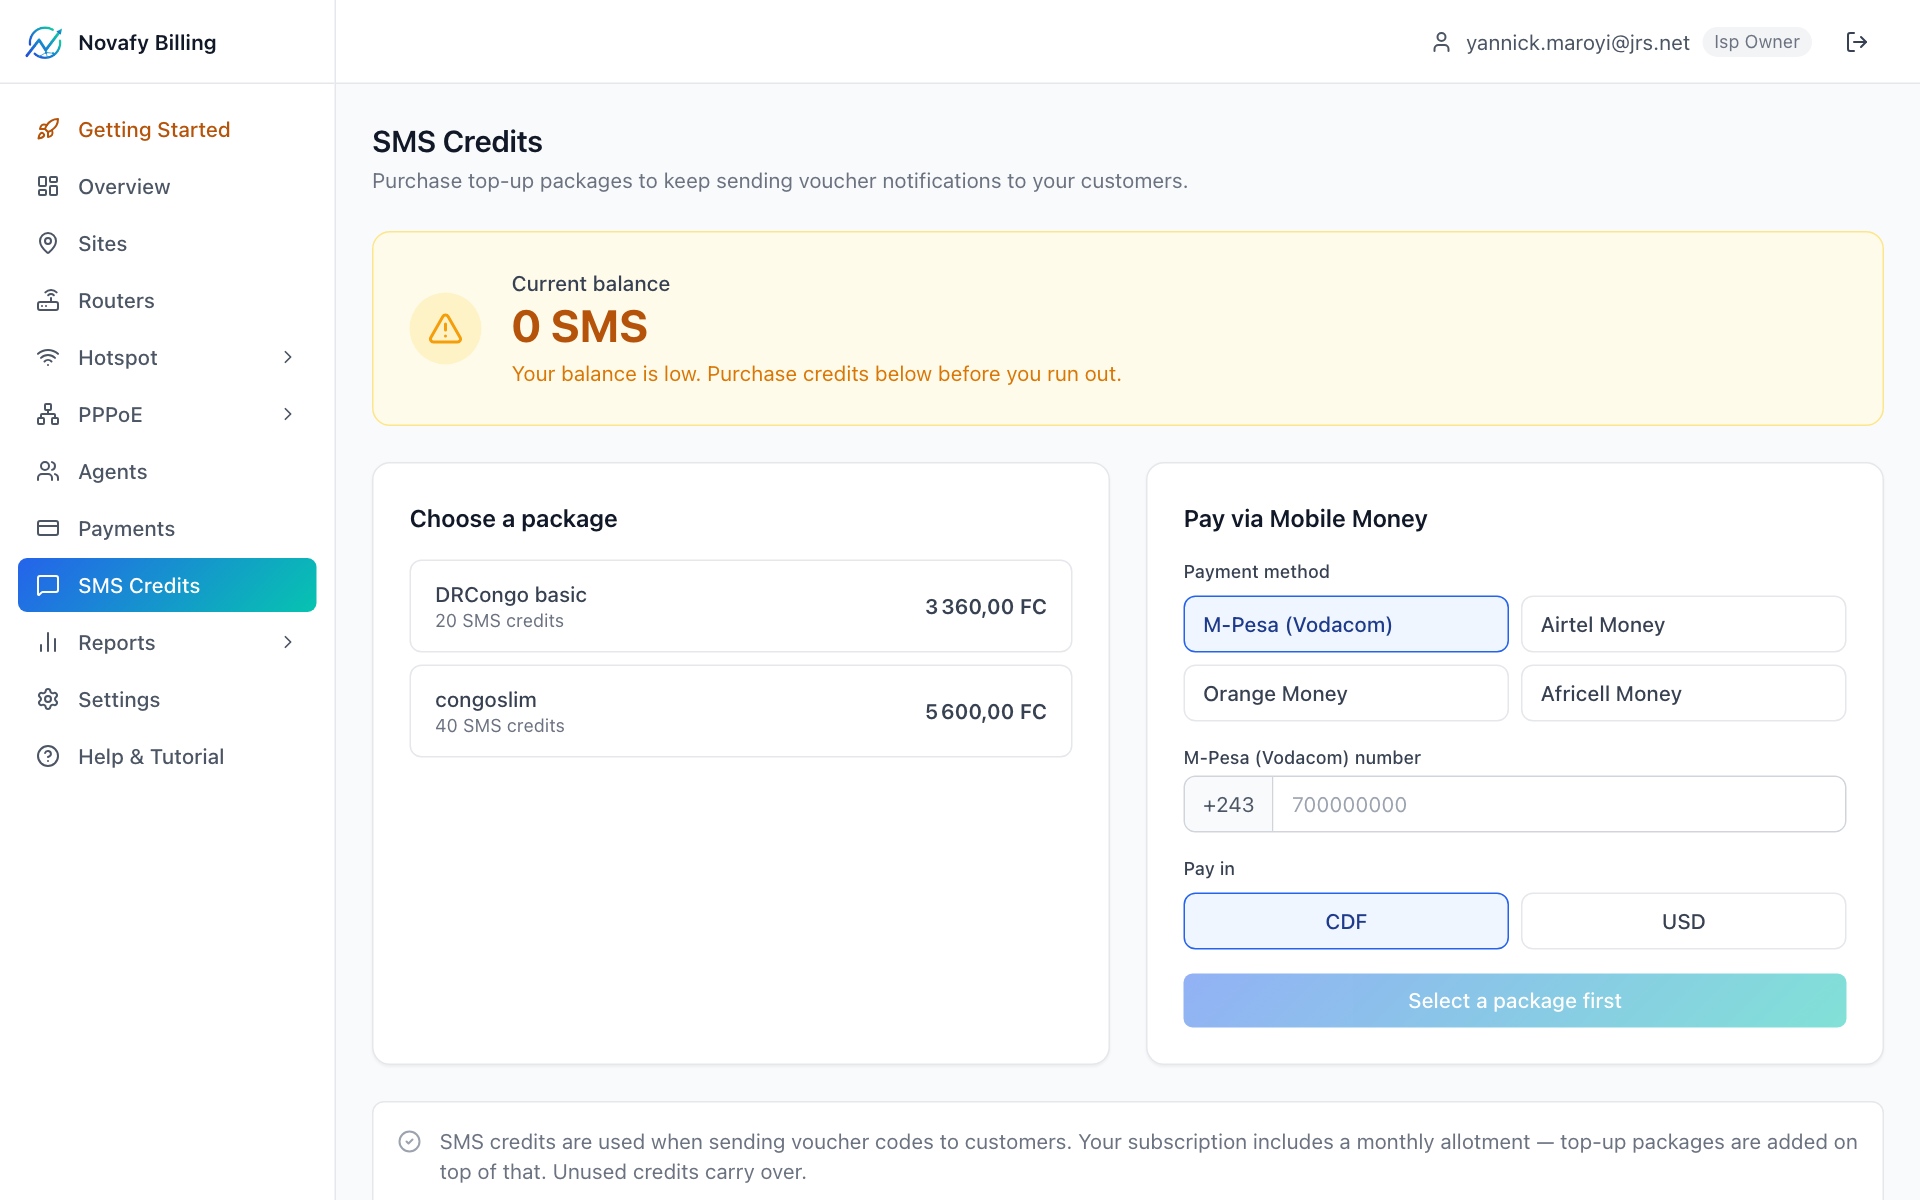
Task: Expand the Hotspot submenu chevron
Action: click(288, 357)
